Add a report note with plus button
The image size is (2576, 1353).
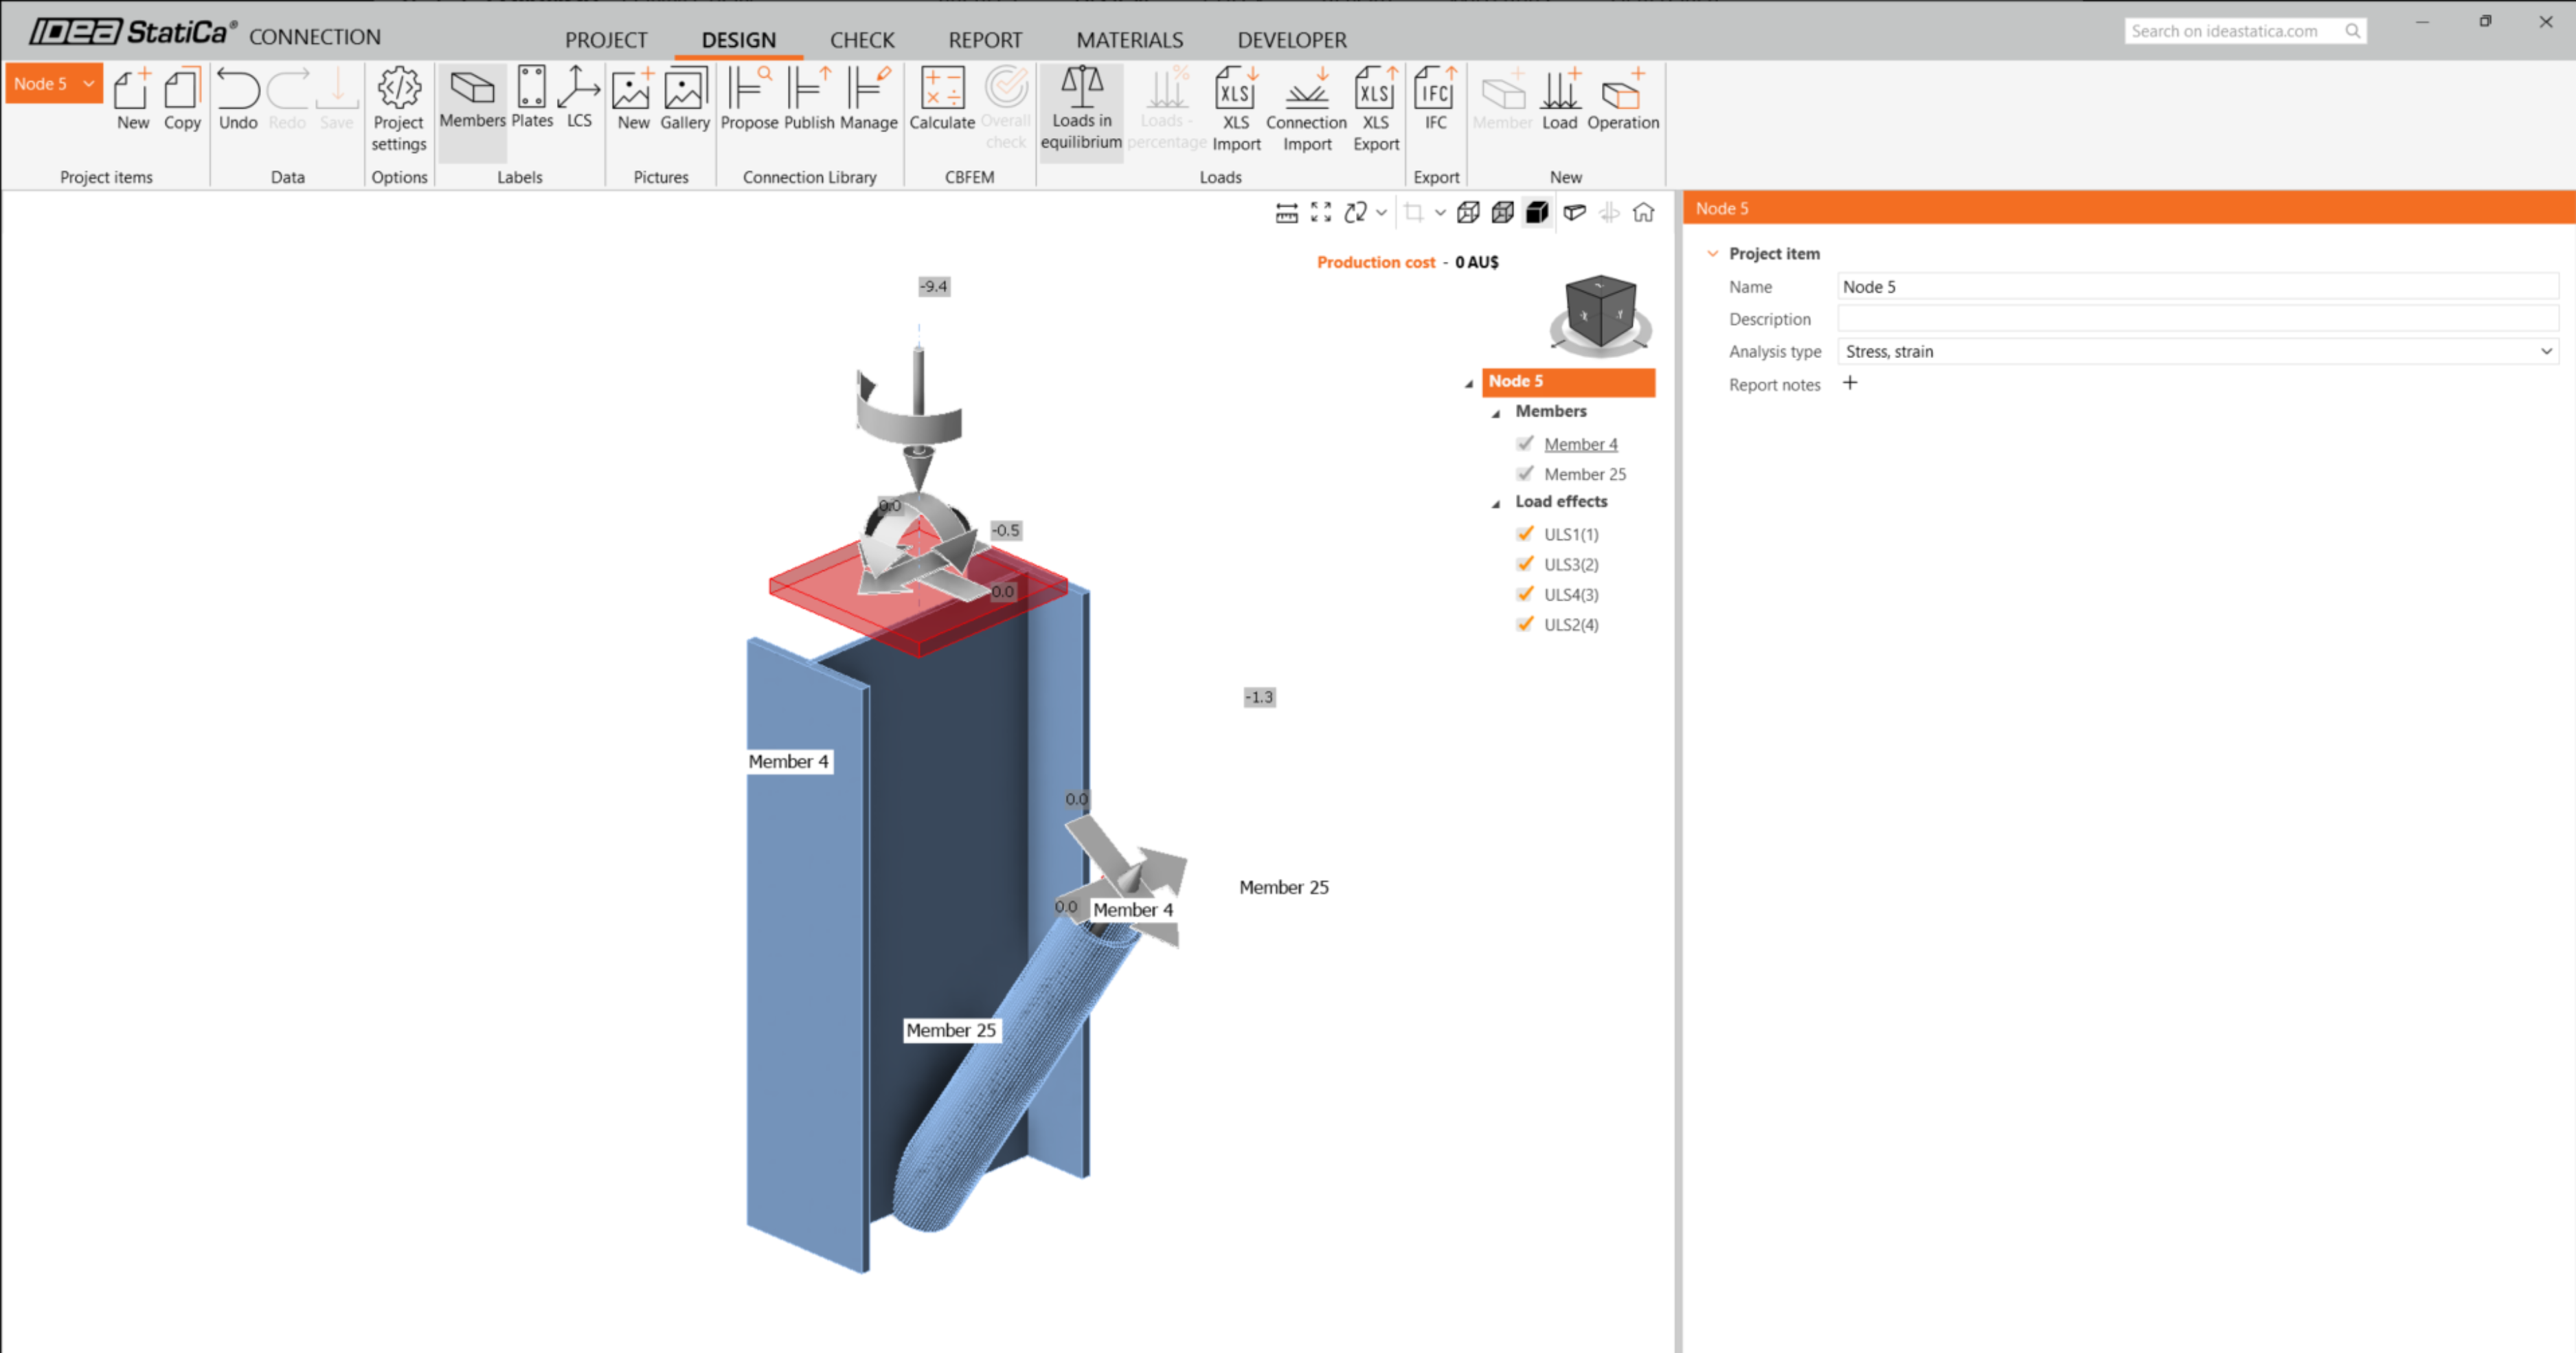tap(1849, 383)
